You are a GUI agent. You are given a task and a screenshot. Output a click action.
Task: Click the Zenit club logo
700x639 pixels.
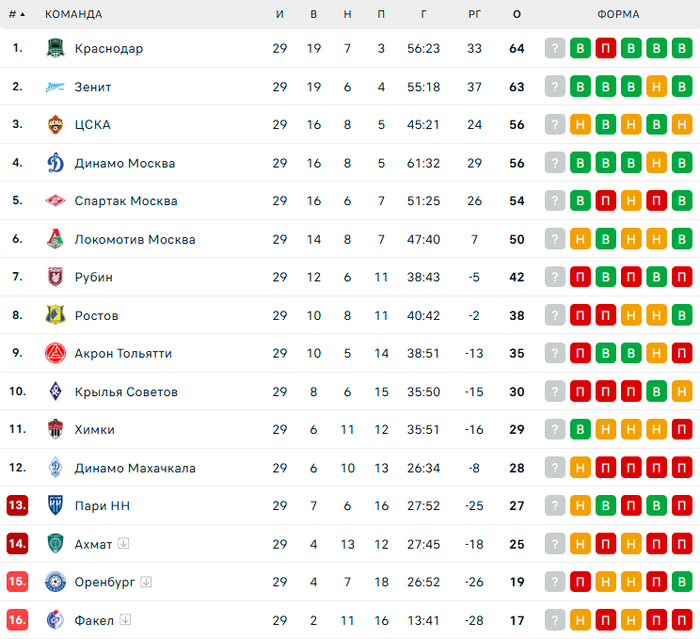coord(56,87)
